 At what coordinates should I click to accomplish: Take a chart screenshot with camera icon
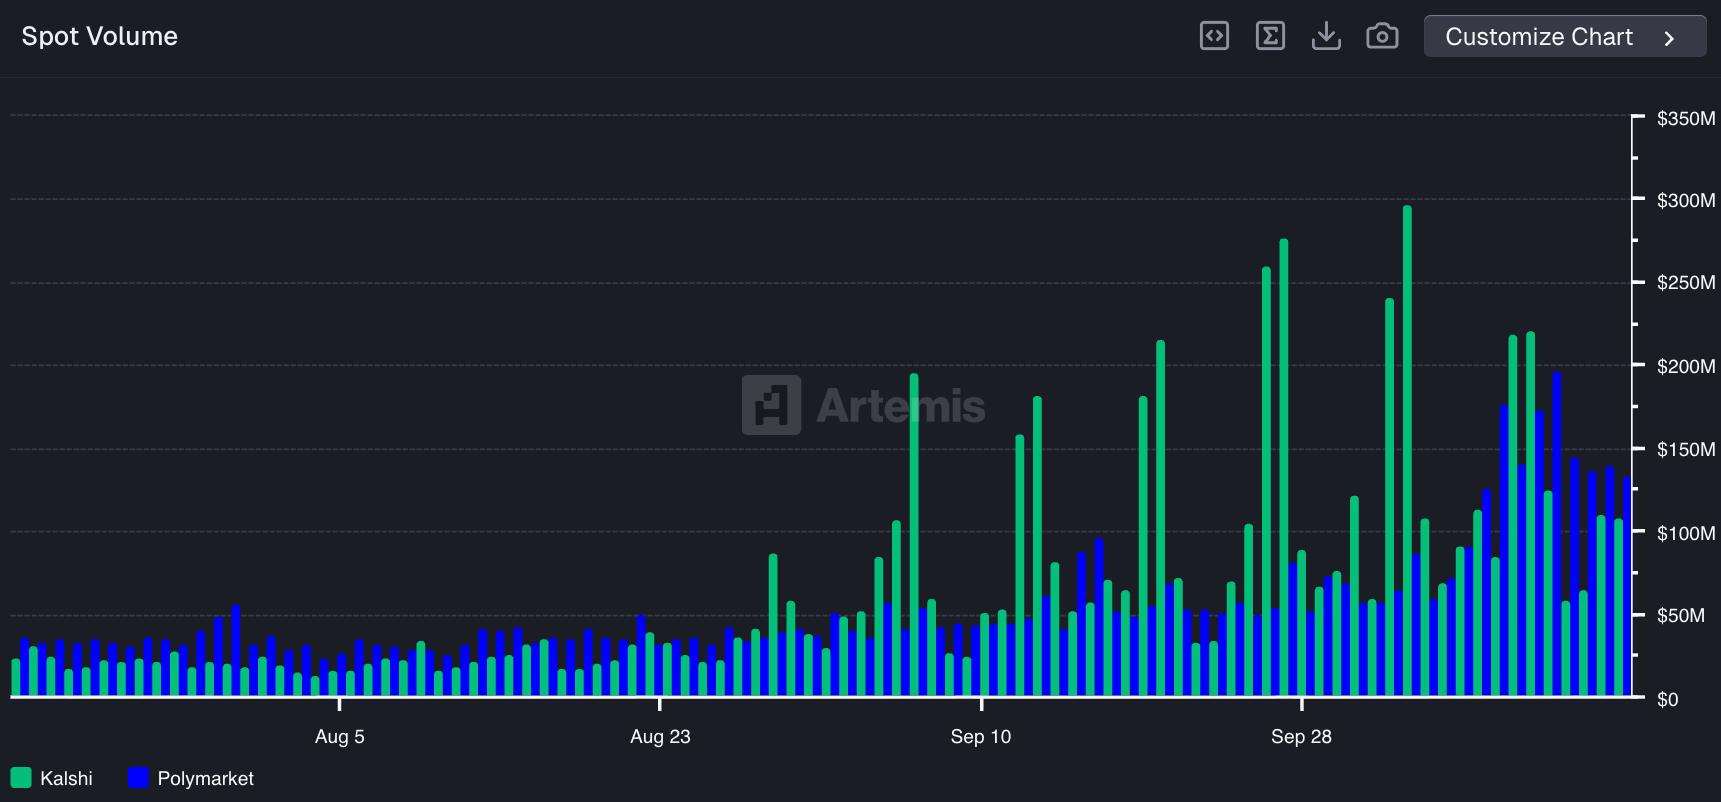(1382, 36)
